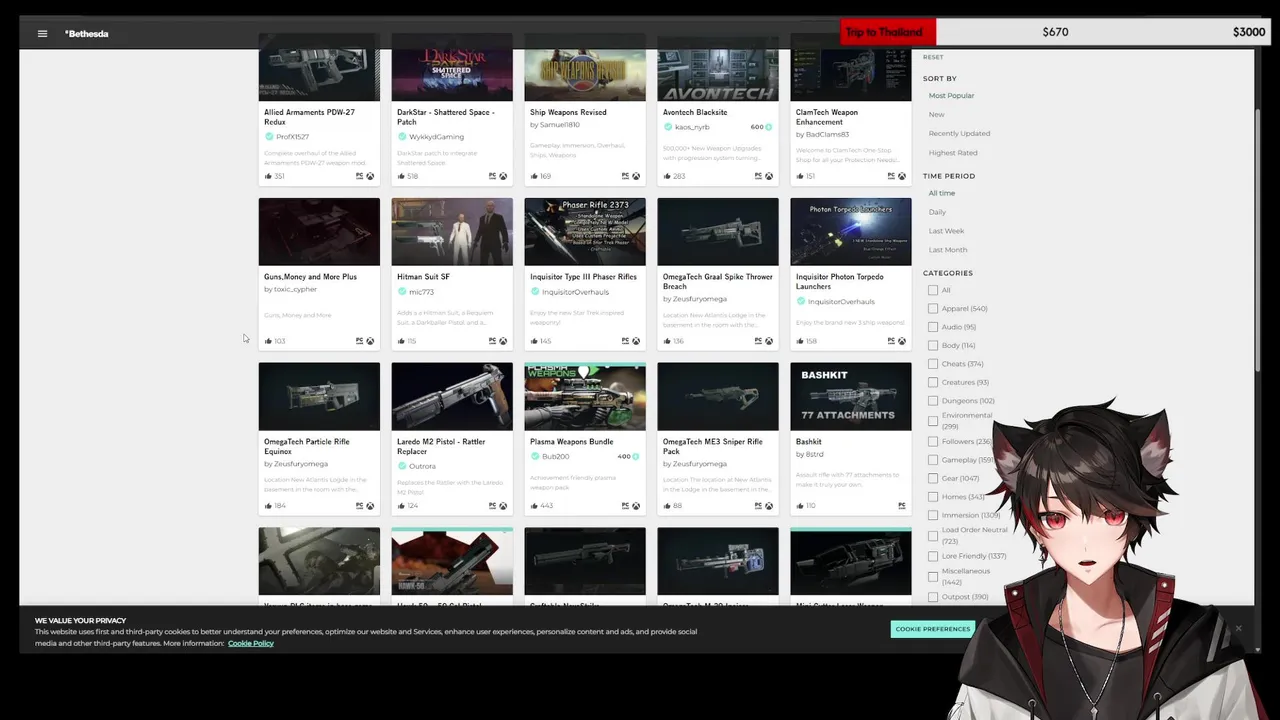The image size is (1280, 720).
Task: Open the hamburger menu beside the Bethesda logo
Action: (x=42, y=33)
